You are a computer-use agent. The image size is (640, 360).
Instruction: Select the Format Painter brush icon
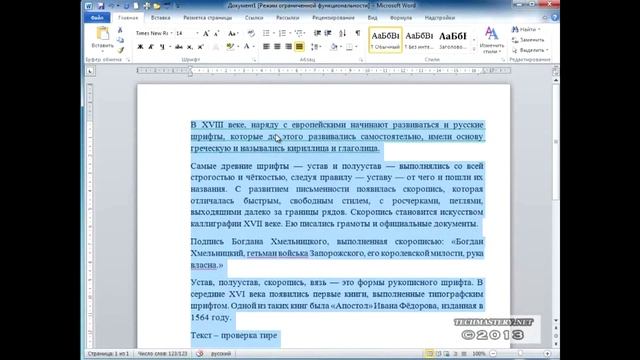click(120, 50)
